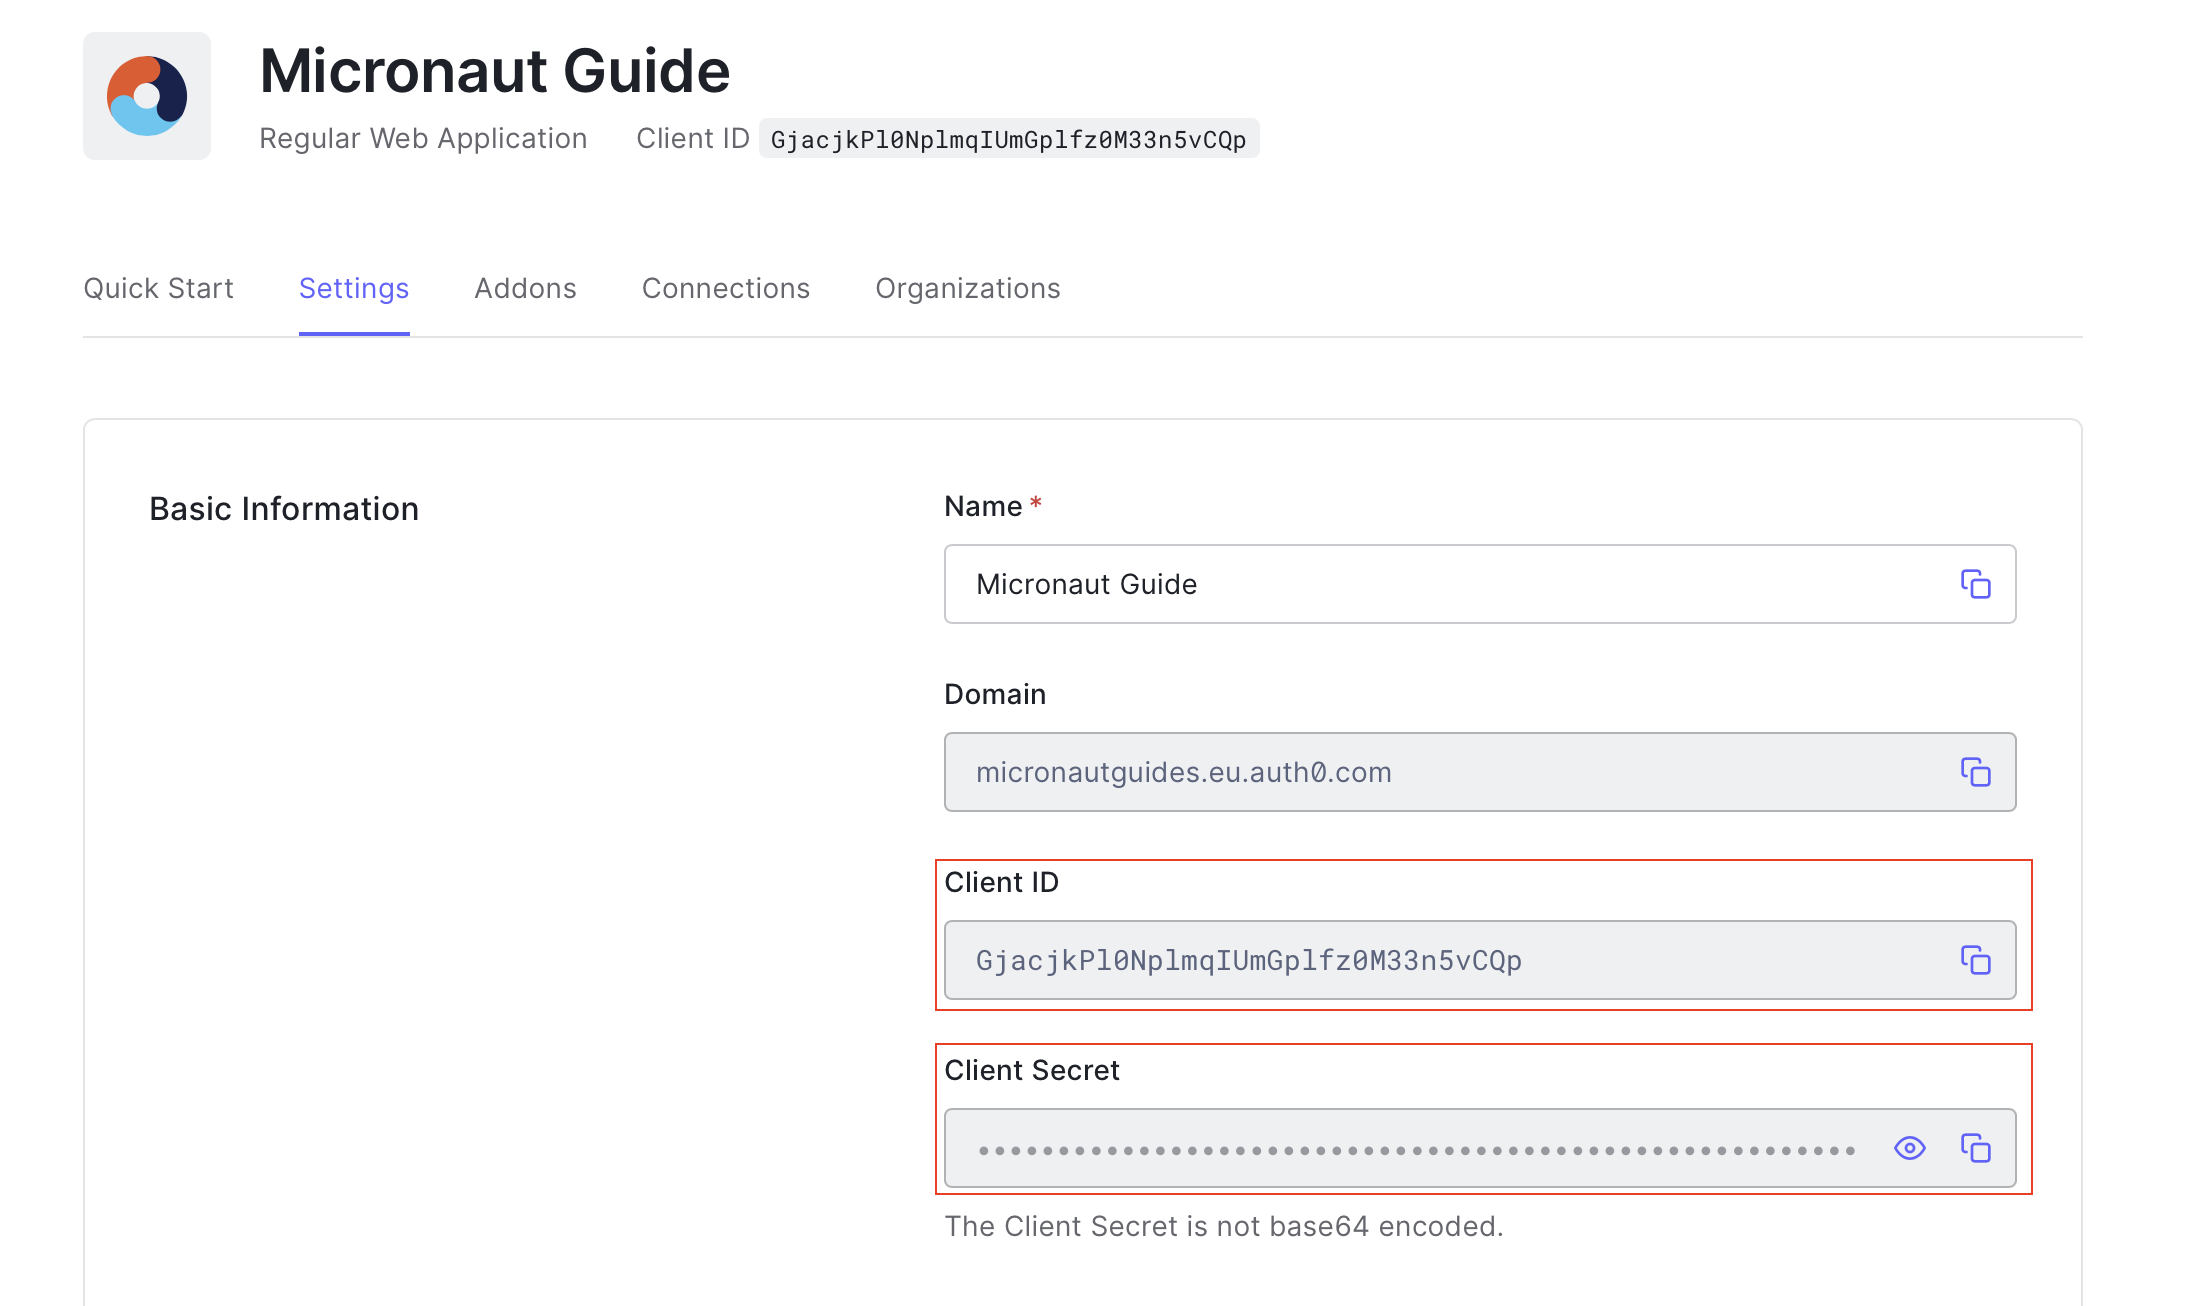Switch to the Addons tab

525,288
